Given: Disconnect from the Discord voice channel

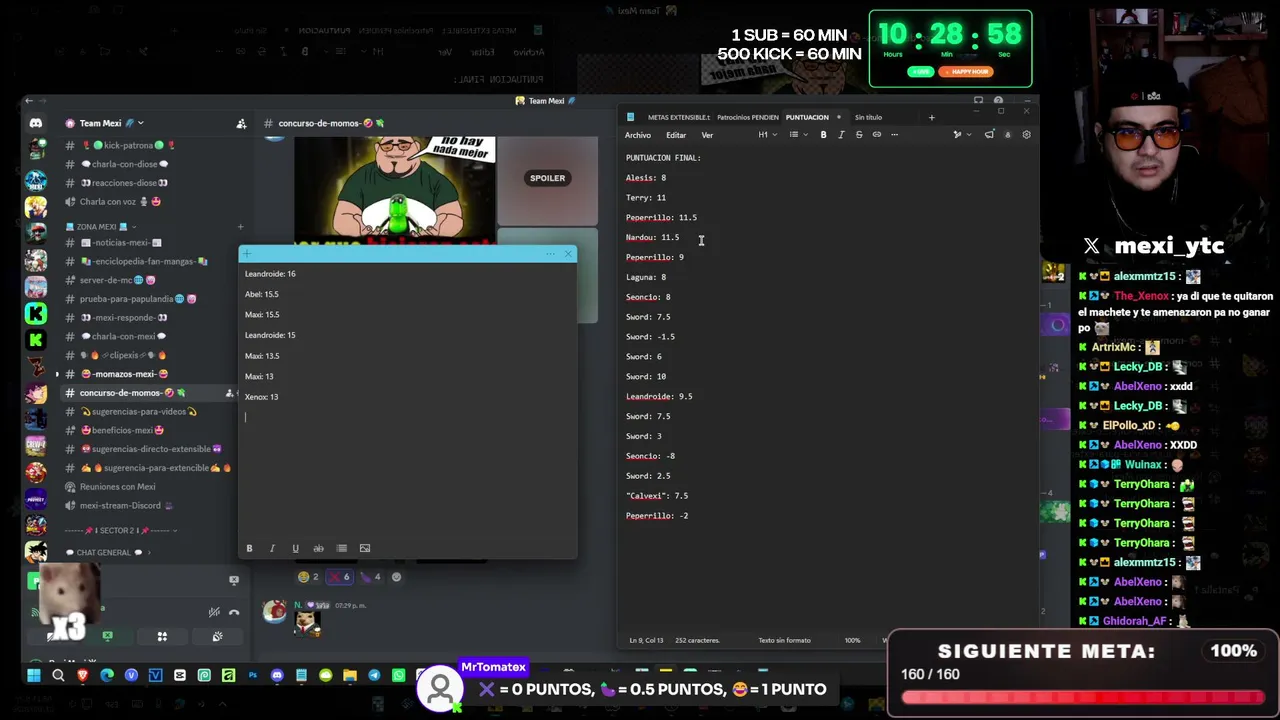Looking at the screenshot, I should tap(234, 612).
